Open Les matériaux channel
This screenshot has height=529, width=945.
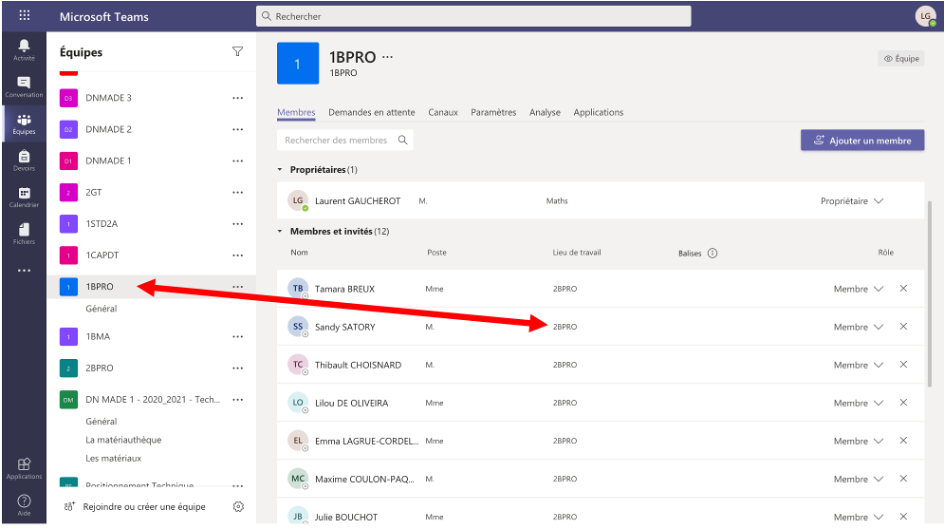click(113, 459)
